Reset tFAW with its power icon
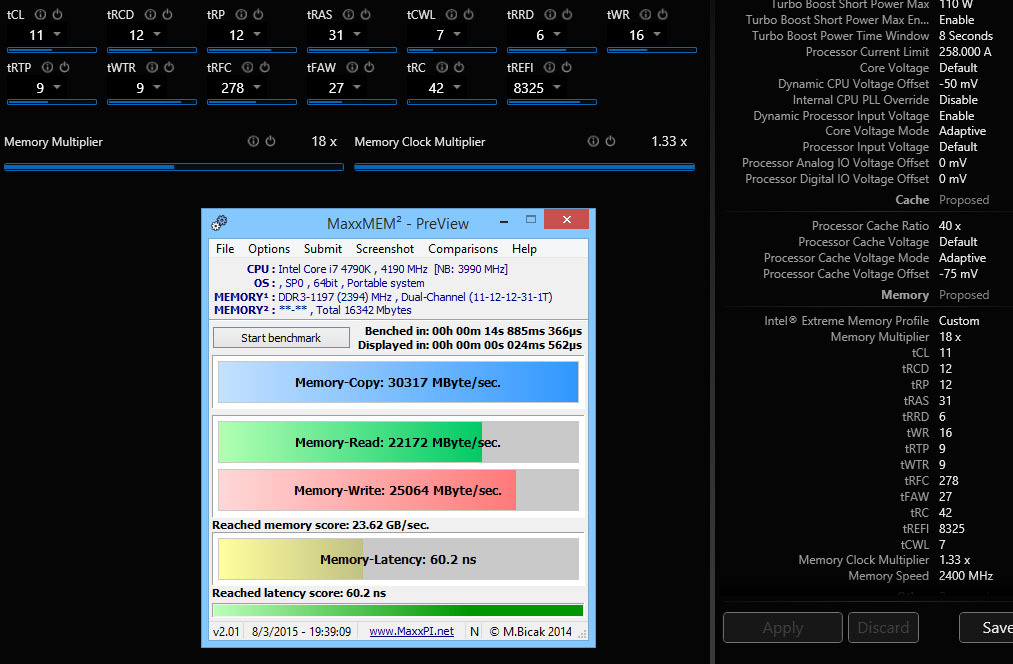The height and width of the screenshot is (664, 1013). [370, 67]
